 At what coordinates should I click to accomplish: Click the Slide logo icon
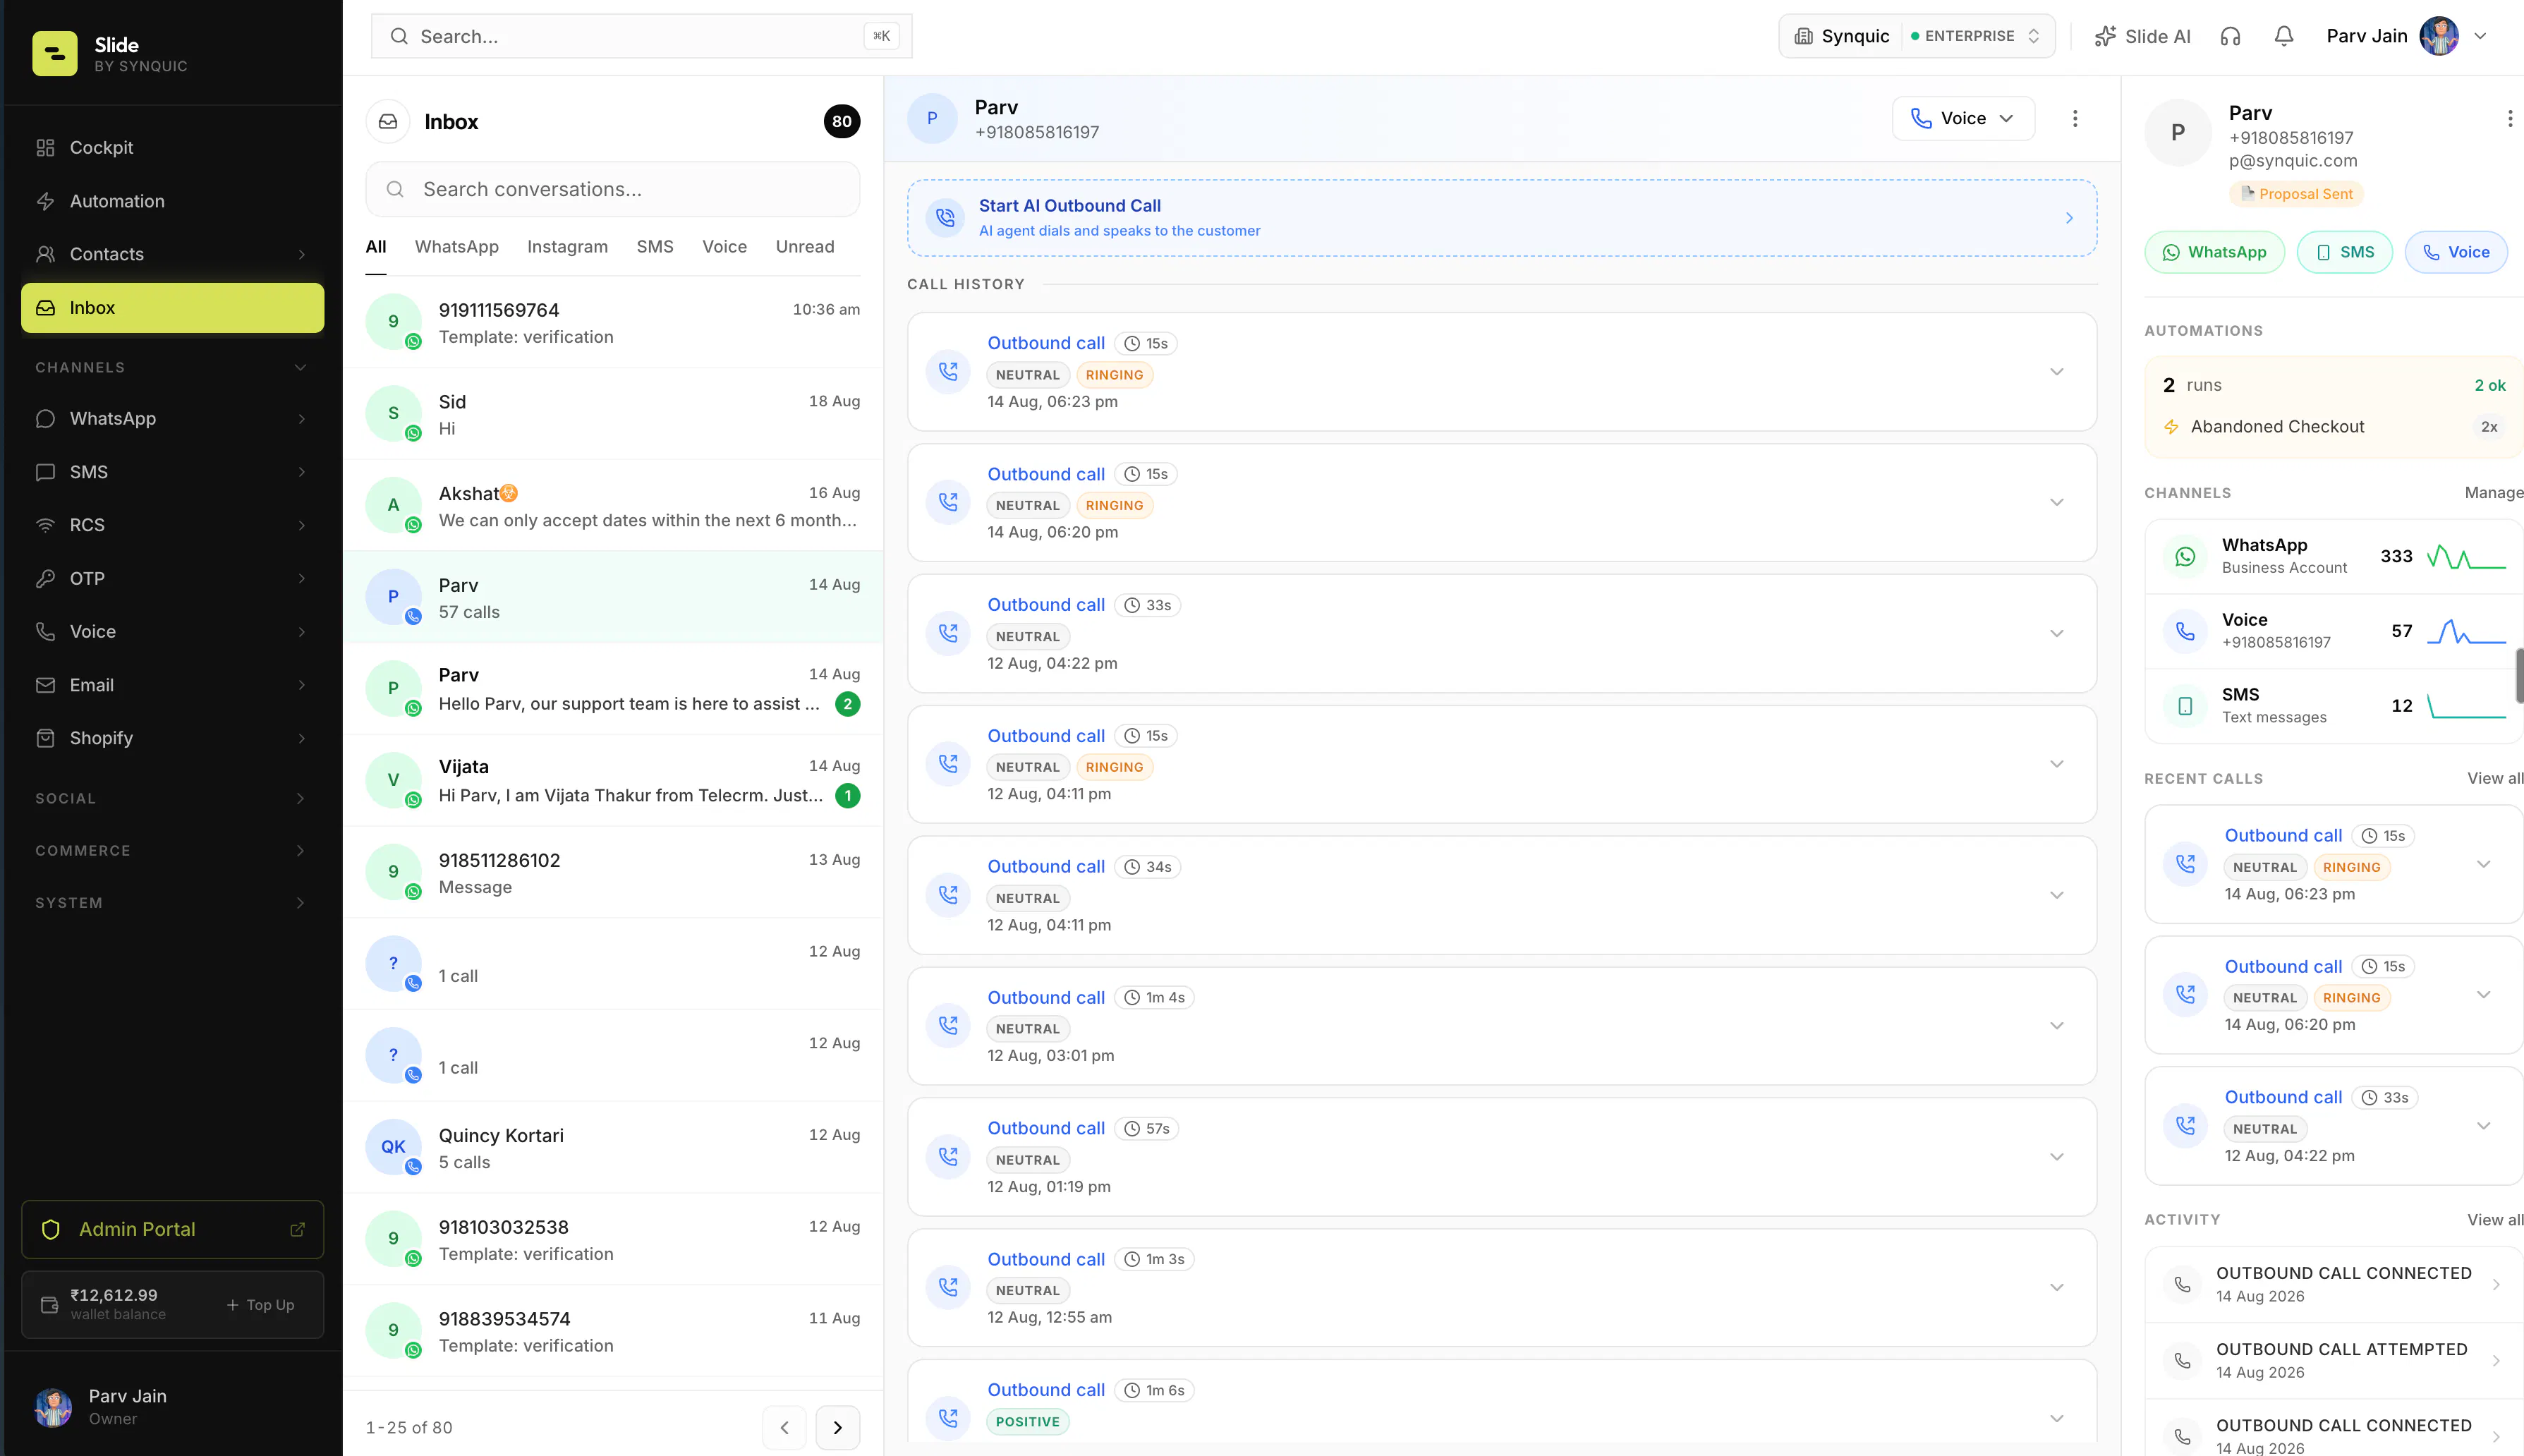click(54, 53)
